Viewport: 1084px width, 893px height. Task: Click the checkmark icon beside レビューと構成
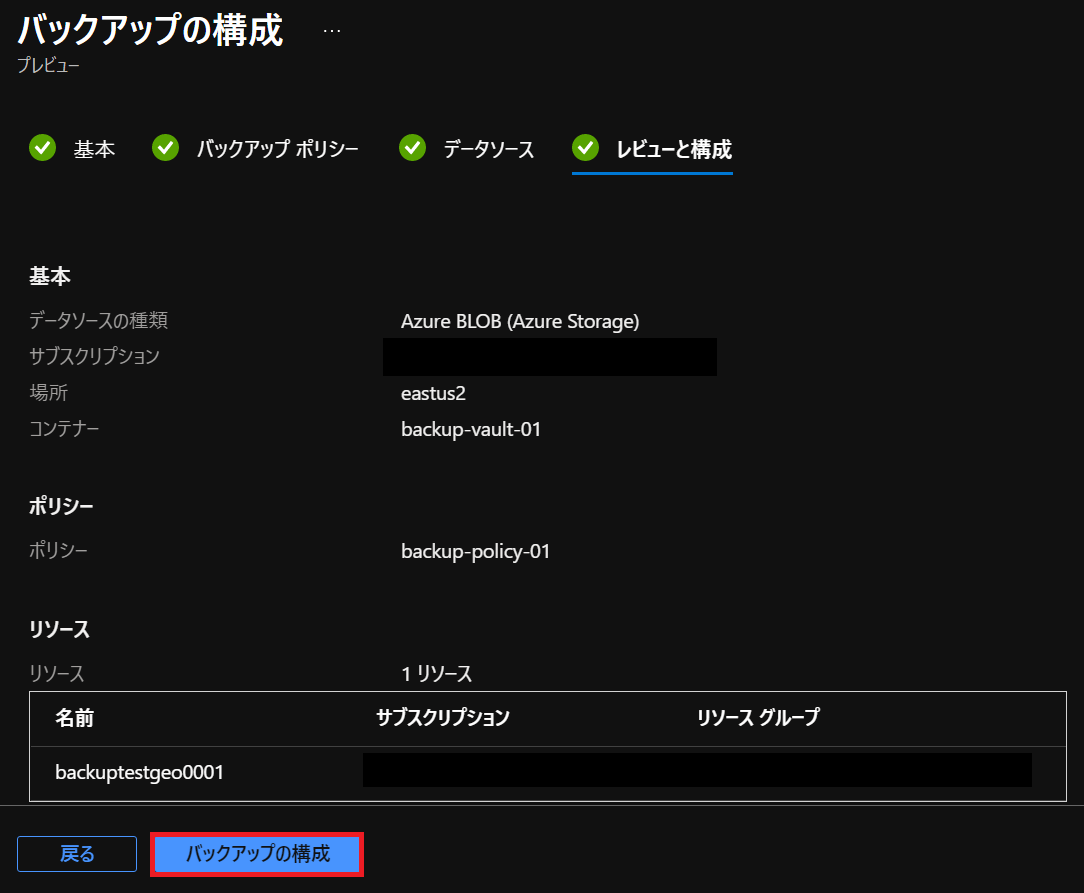click(x=586, y=148)
